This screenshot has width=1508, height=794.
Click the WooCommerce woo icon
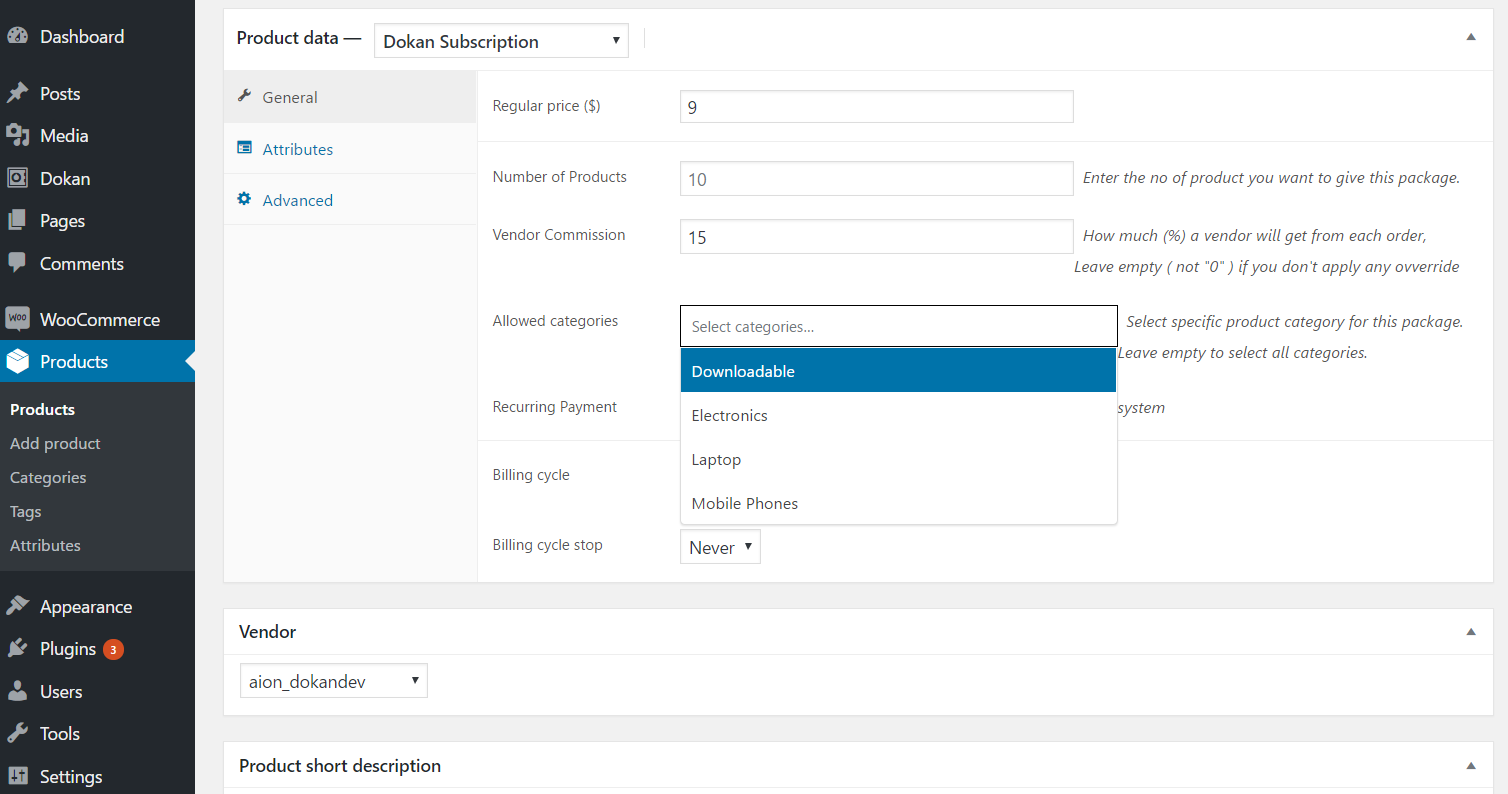point(18,319)
